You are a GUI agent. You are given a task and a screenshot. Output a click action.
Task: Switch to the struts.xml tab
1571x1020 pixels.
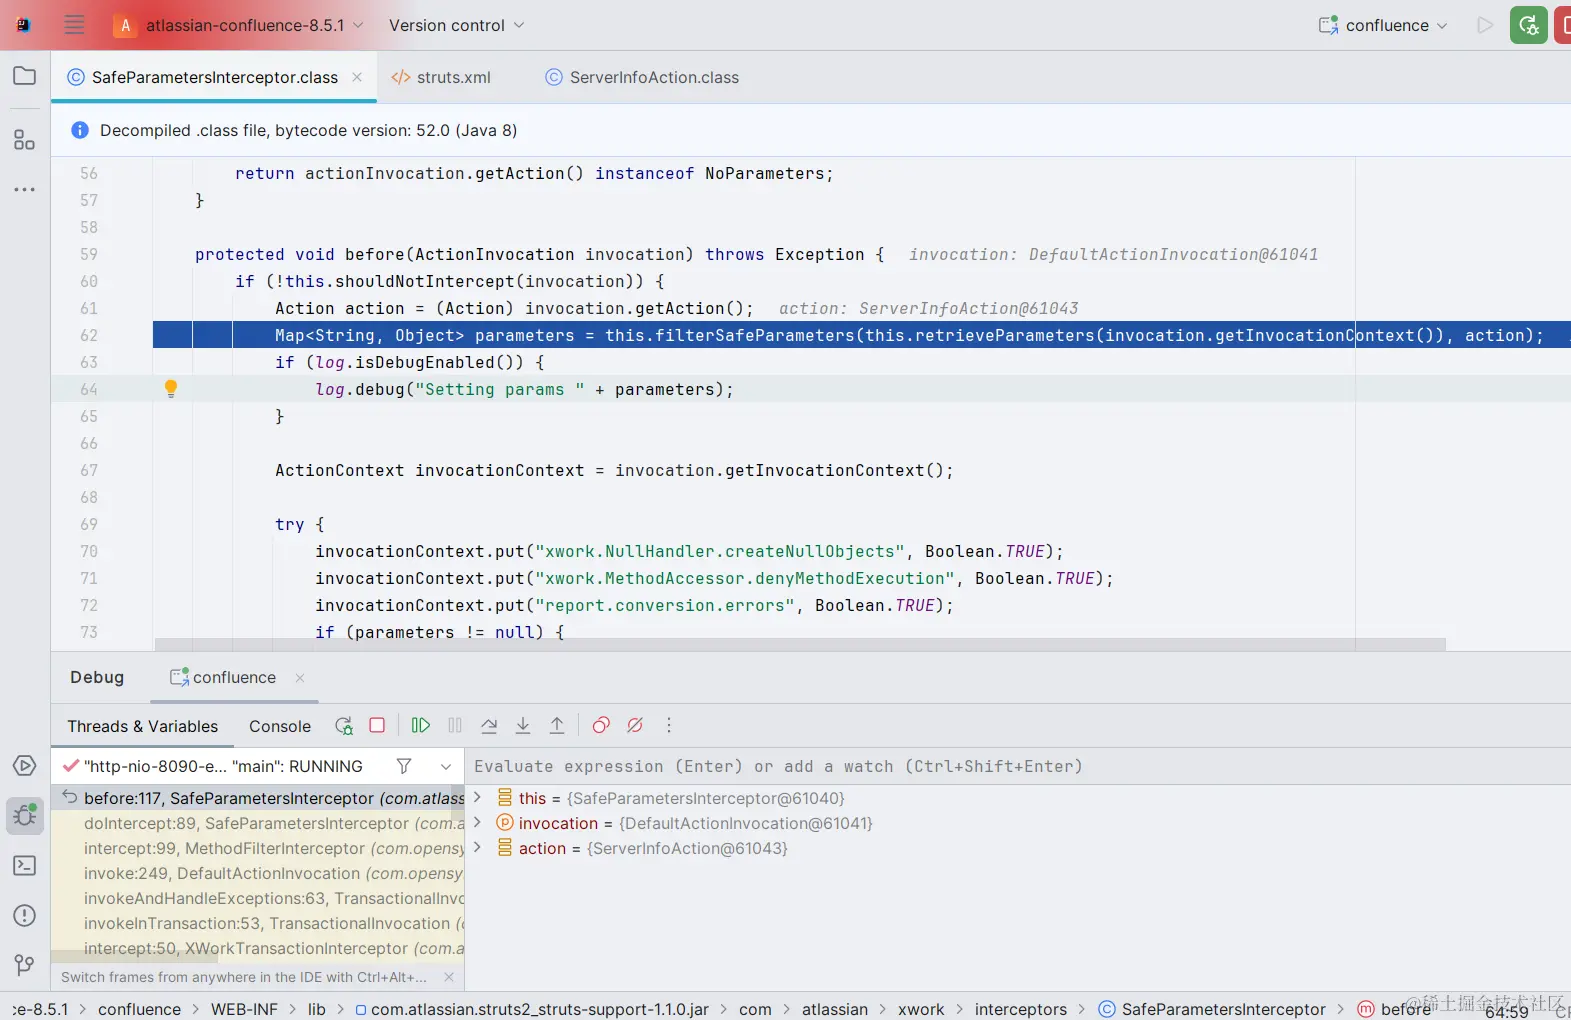(441, 77)
